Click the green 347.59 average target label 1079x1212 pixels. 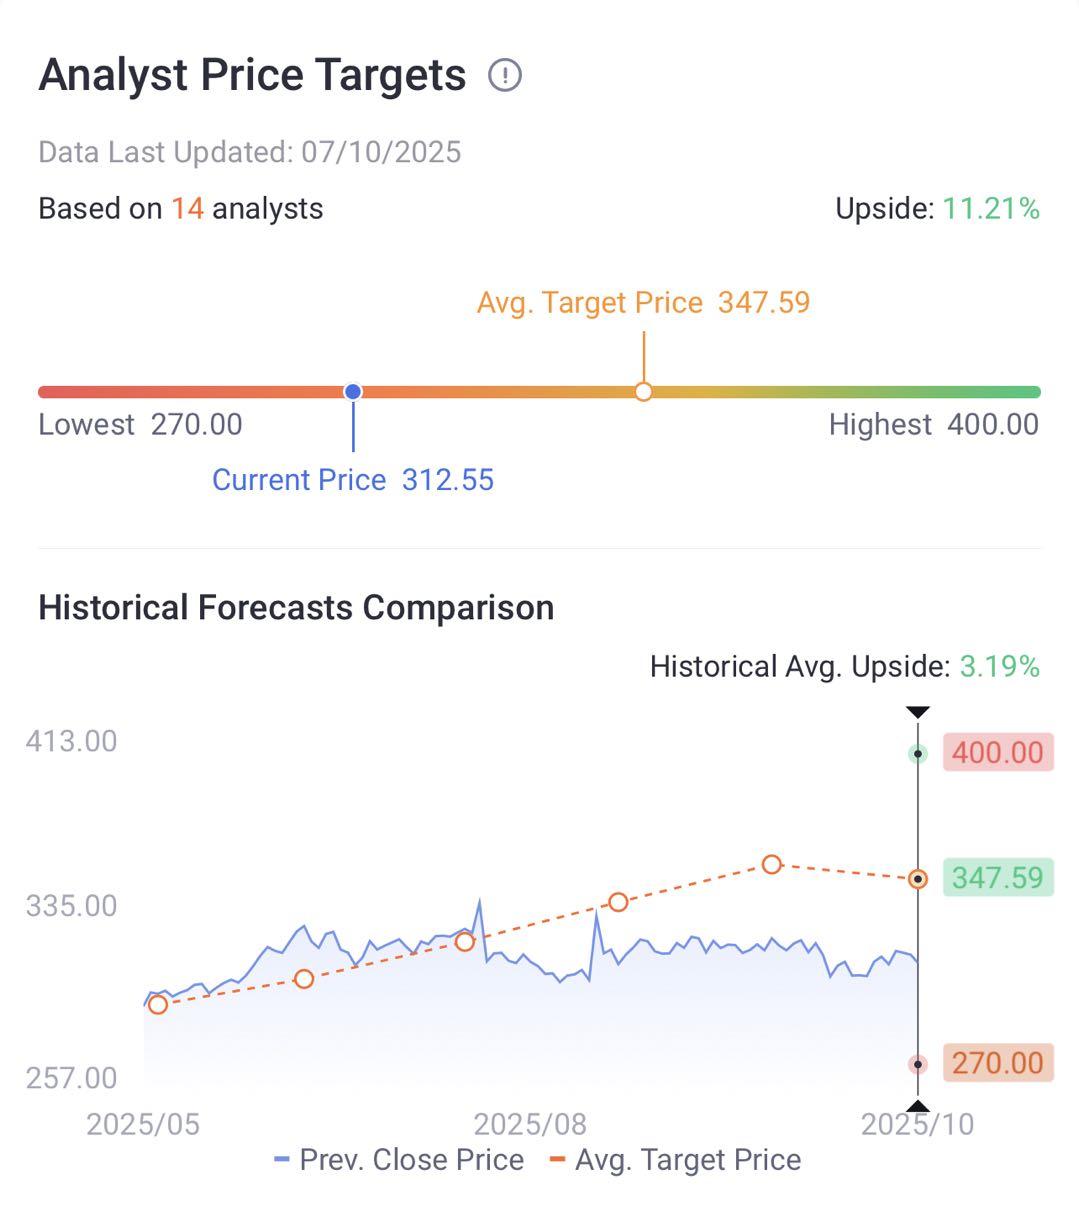(x=997, y=878)
